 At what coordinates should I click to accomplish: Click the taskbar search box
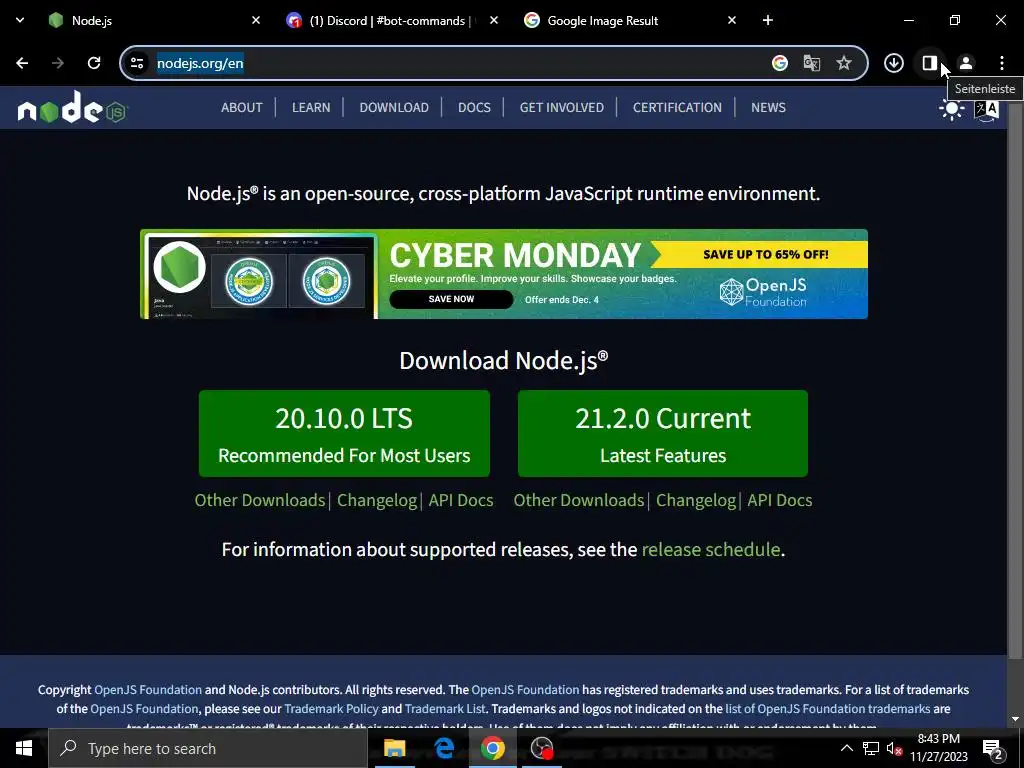click(208, 748)
